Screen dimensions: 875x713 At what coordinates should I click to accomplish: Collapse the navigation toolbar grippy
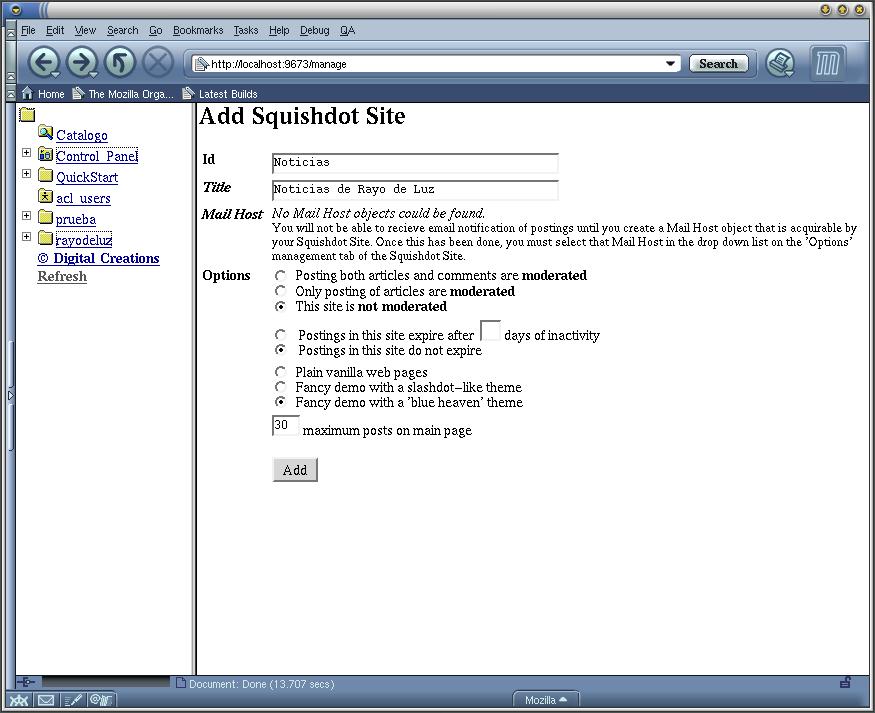point(11,62)
